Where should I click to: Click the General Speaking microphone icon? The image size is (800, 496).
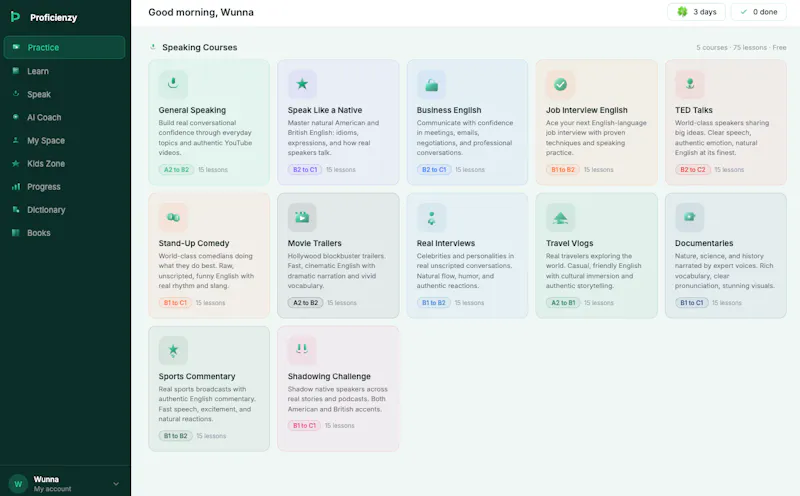tap(173, 84)
